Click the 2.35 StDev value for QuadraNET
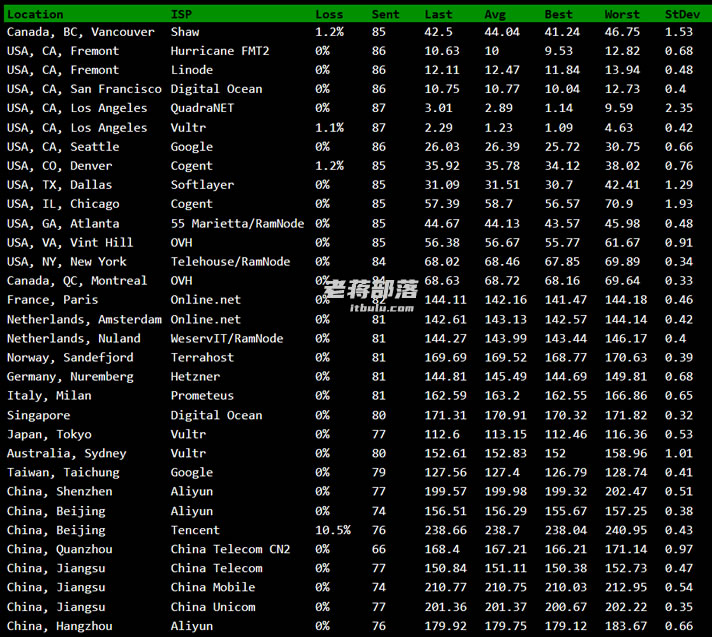Viewport: 712px width, 637px height. pyautogui.click(x=679, y=108)
